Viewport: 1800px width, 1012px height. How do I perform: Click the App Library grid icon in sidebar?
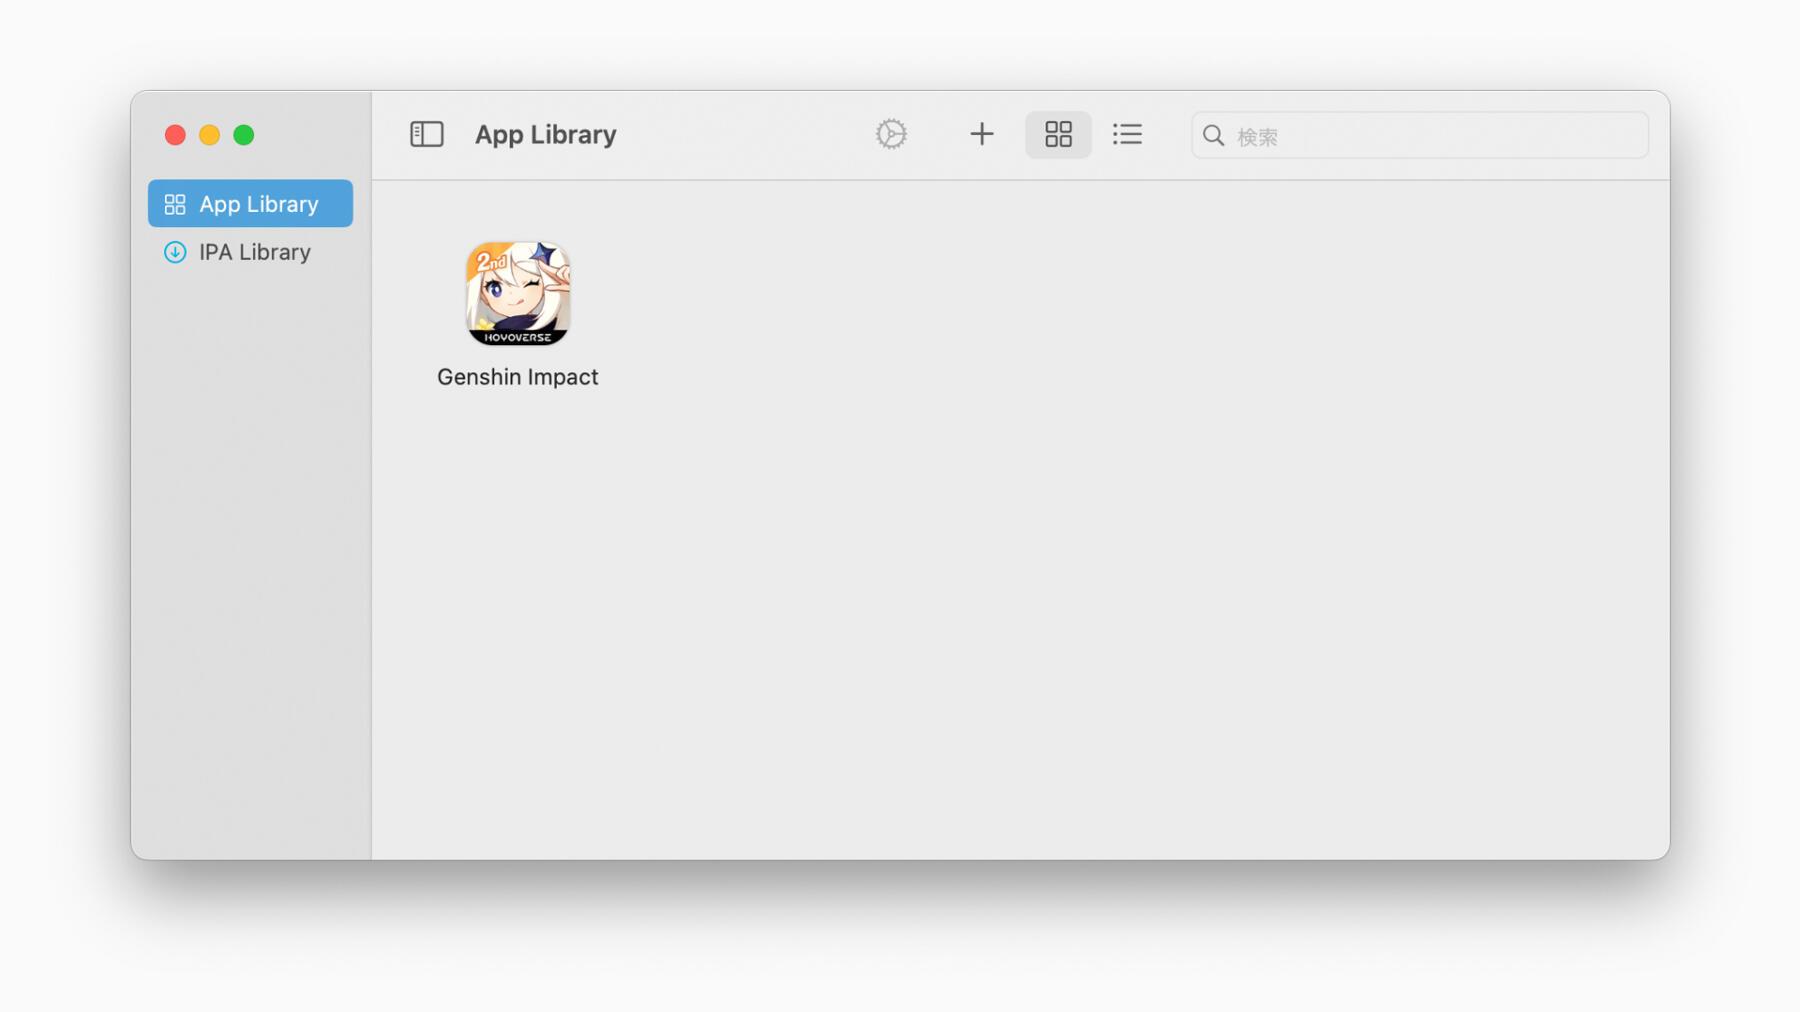(x=175, y=204)
